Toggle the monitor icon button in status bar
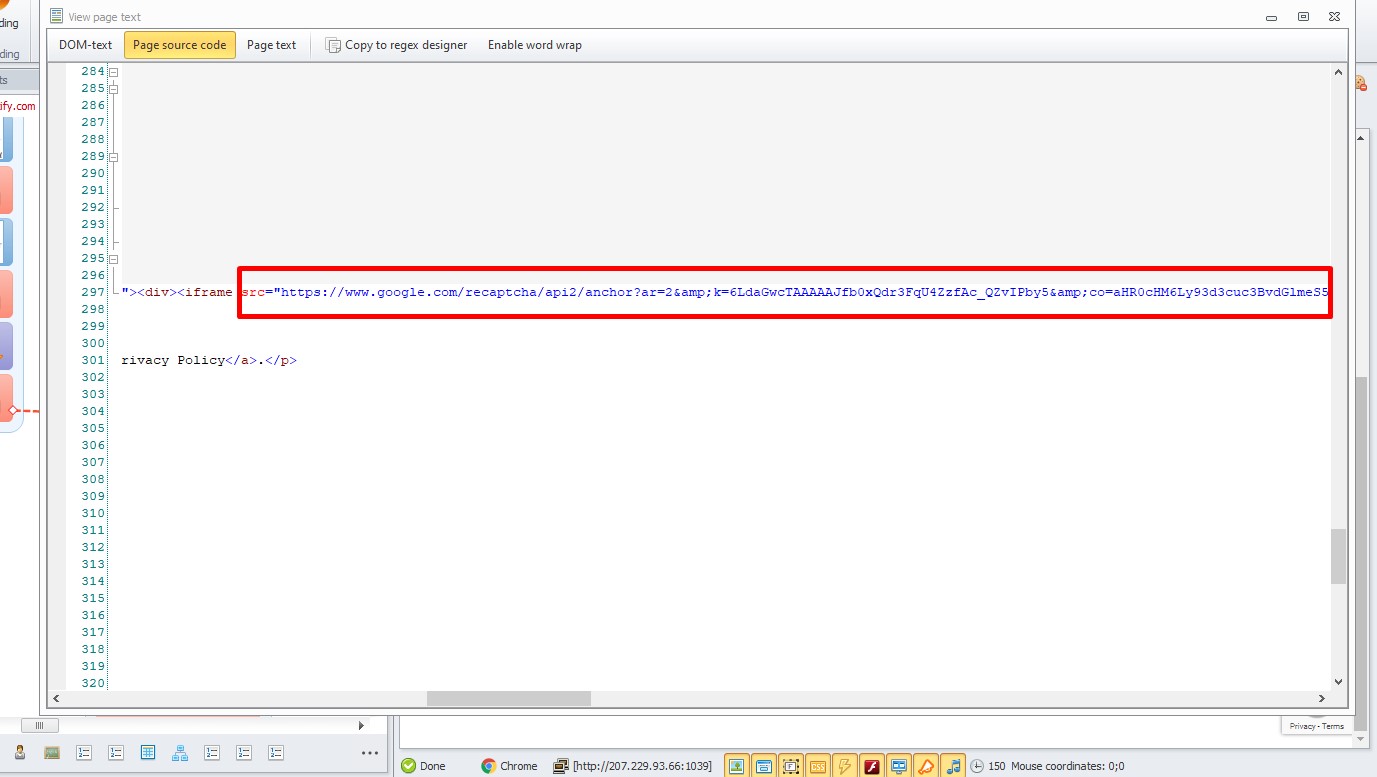 899,766
